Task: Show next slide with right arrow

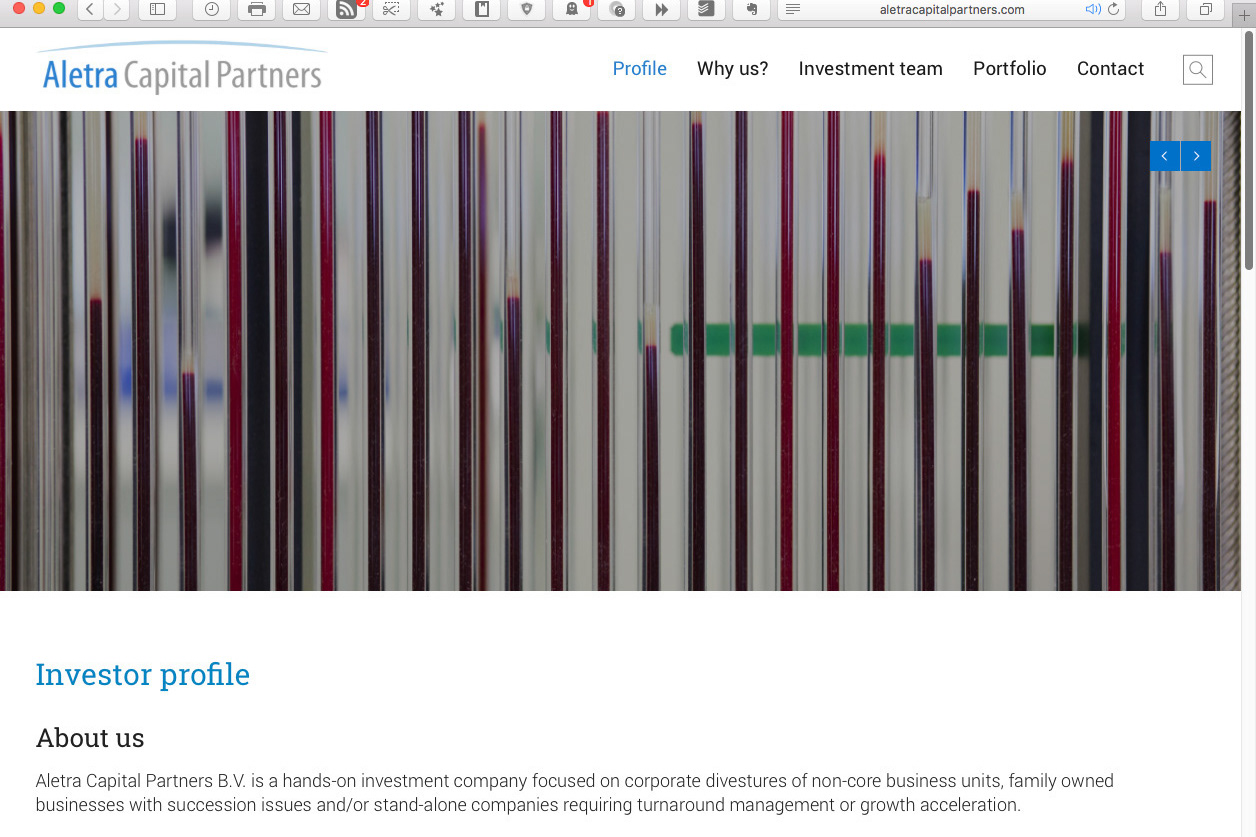Action: click(1196, 156)
